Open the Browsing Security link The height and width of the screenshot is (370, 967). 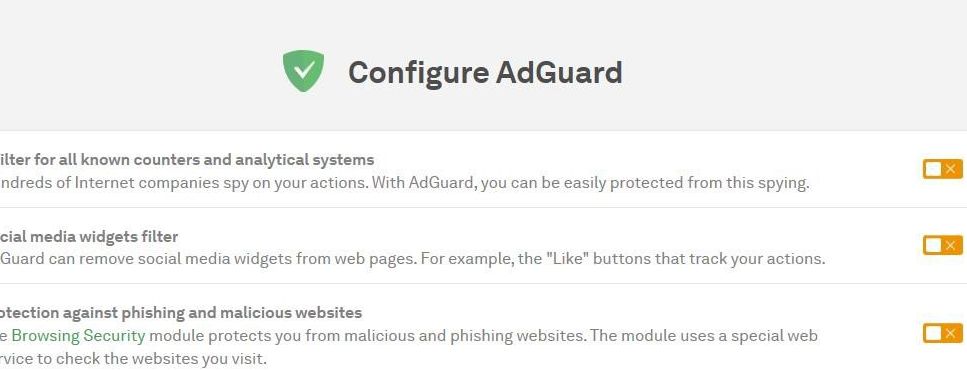click(x=78, y=336)
